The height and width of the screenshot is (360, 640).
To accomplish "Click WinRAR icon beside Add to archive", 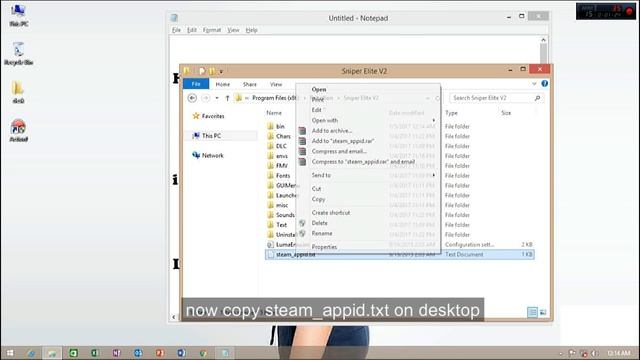I will click(302, 131).
